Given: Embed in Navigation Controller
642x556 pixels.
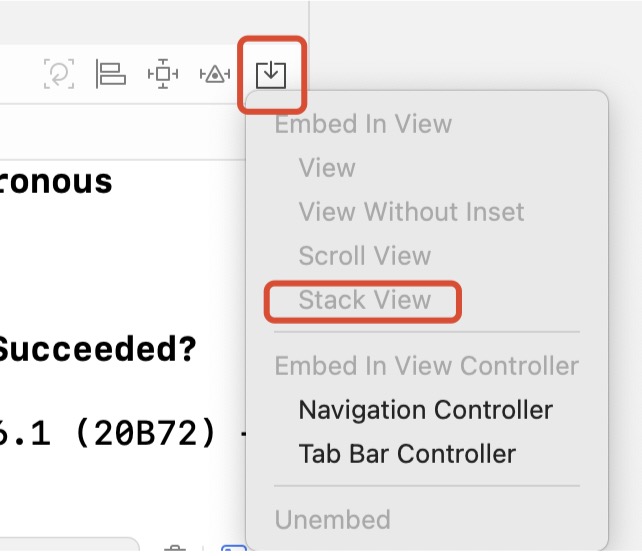Looking at the screenshot, I should (425, 410).
